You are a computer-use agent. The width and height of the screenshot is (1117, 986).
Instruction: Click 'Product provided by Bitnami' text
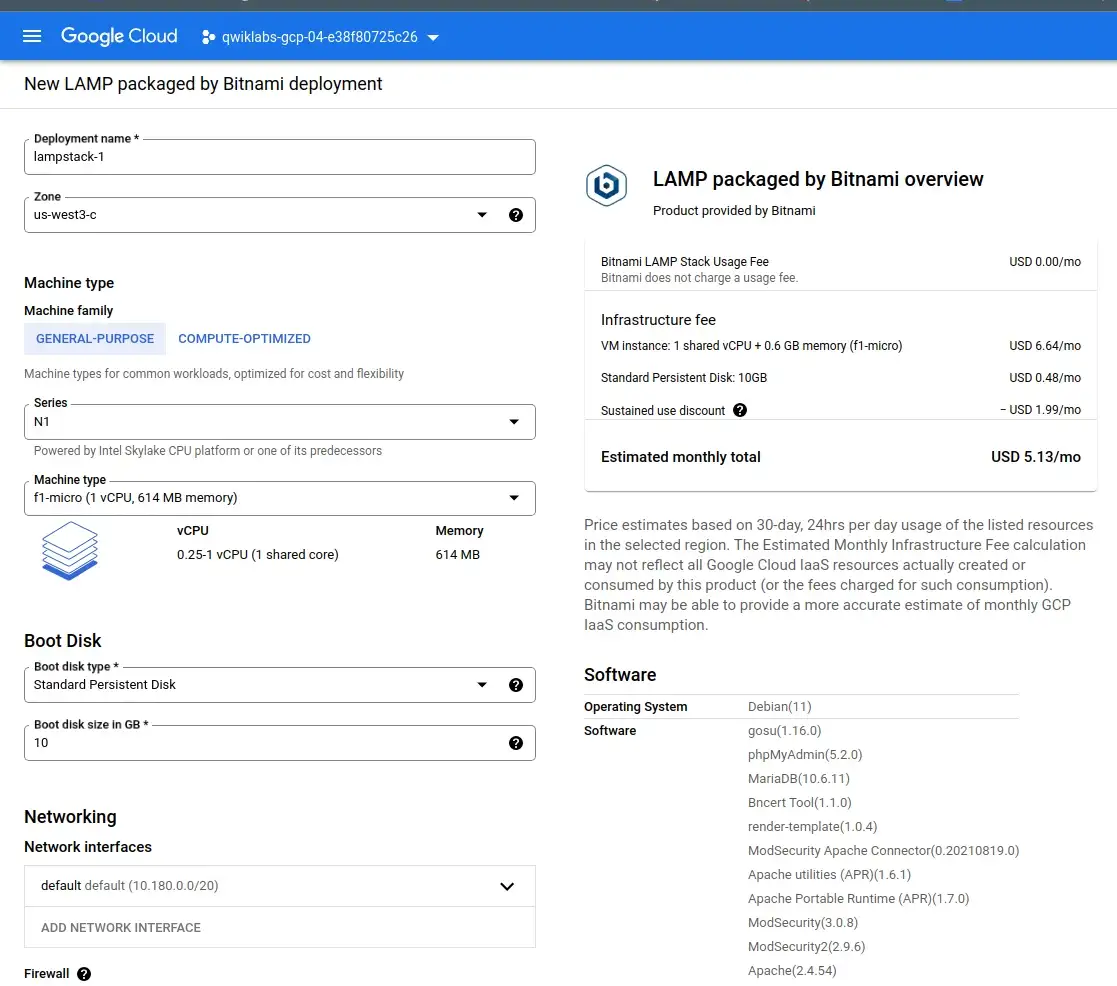tap(734, 211)
